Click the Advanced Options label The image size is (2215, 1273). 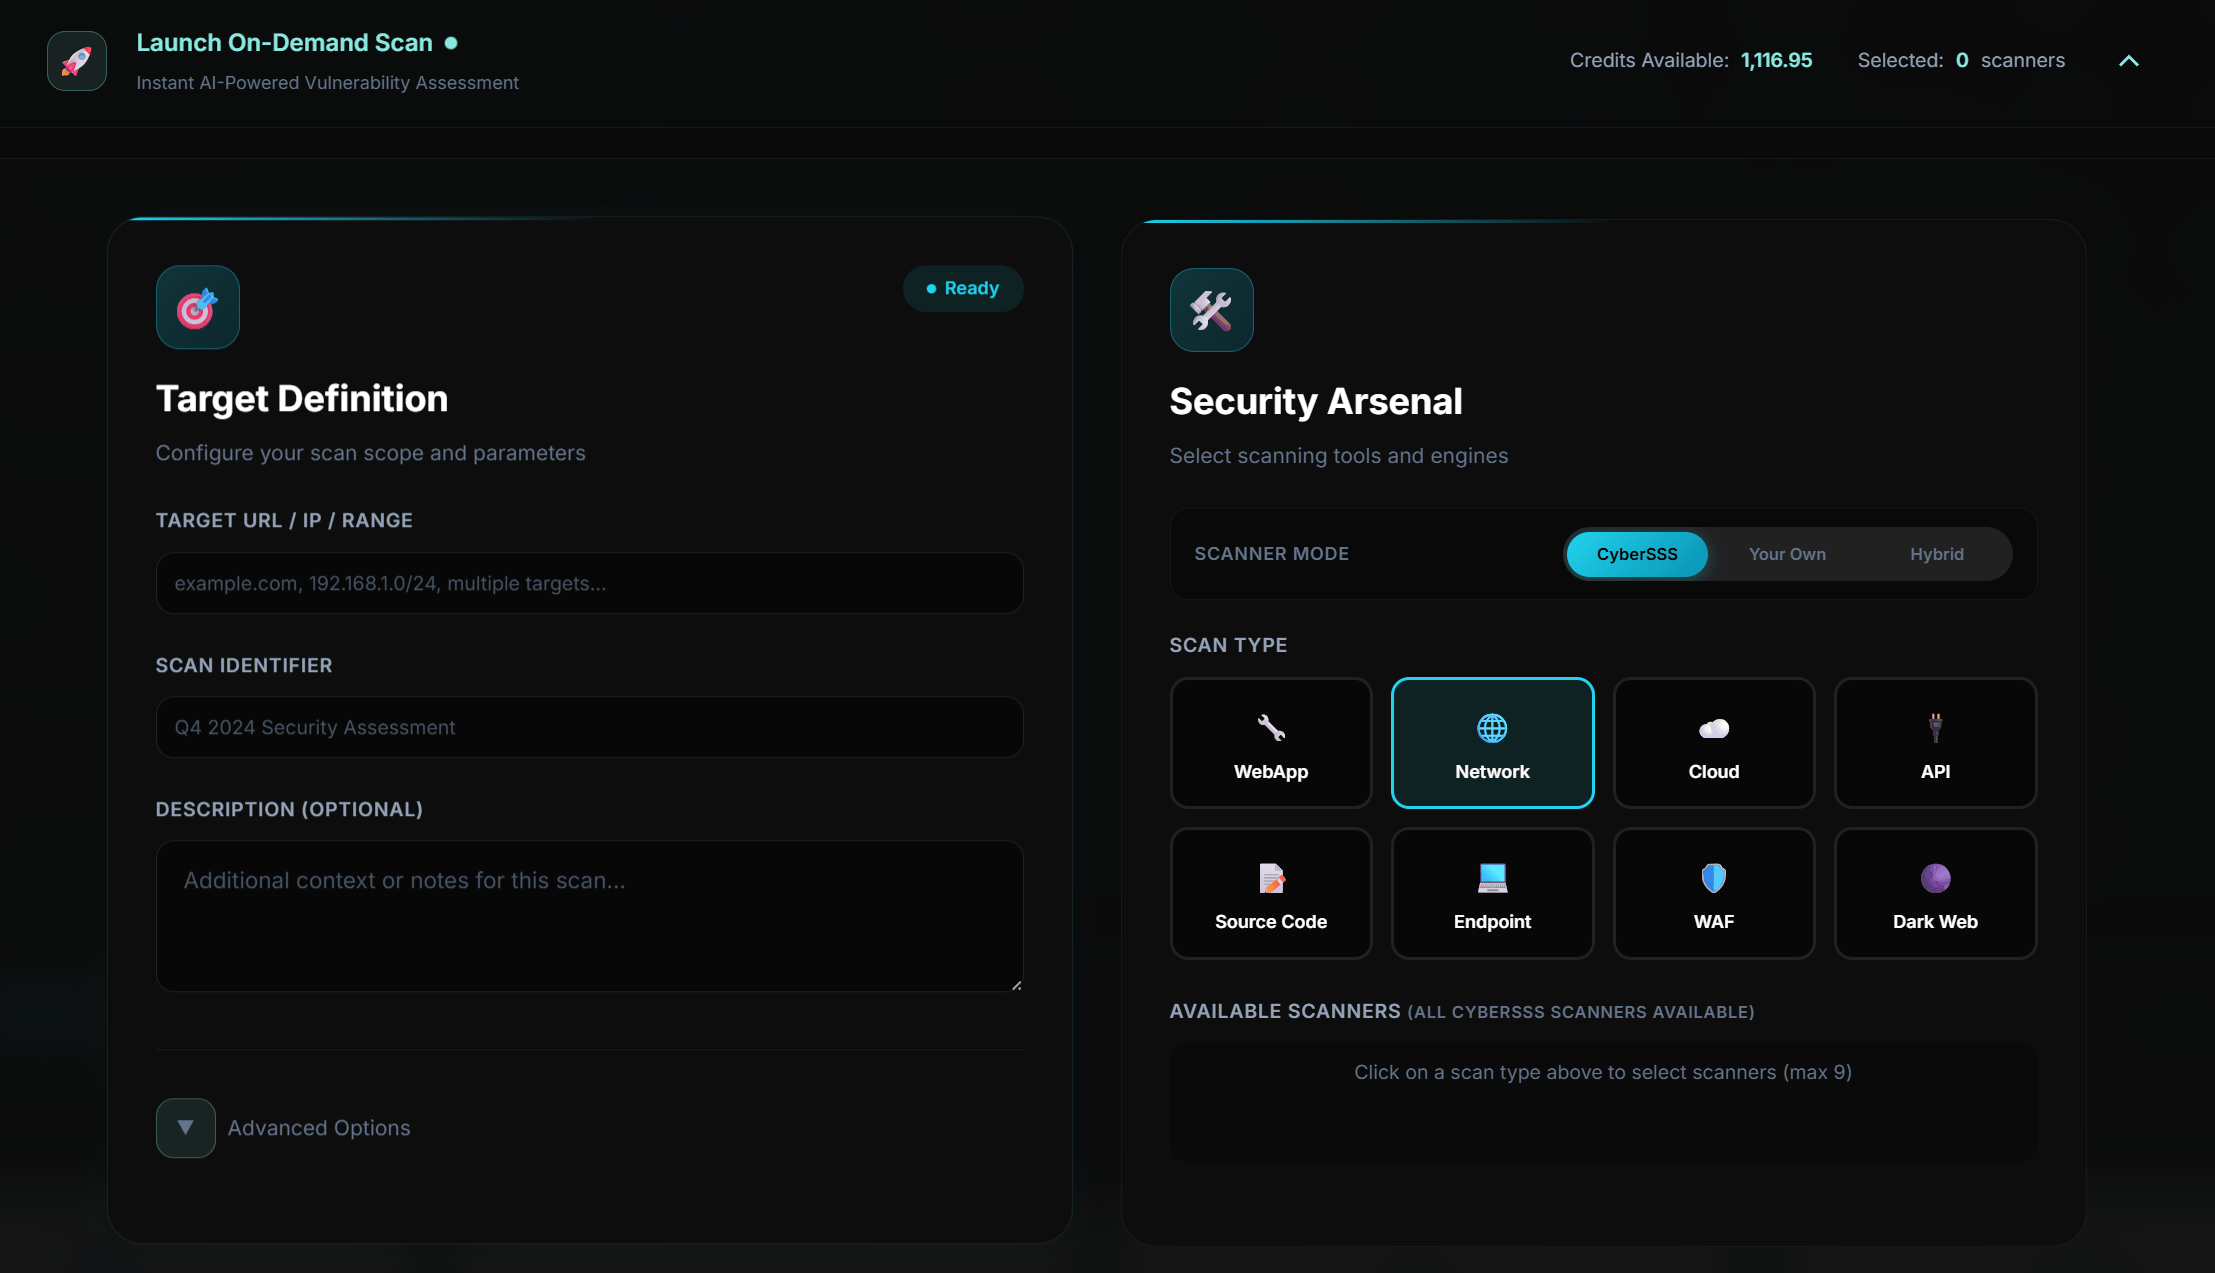pyautogui.click(x=319, y=1128)
